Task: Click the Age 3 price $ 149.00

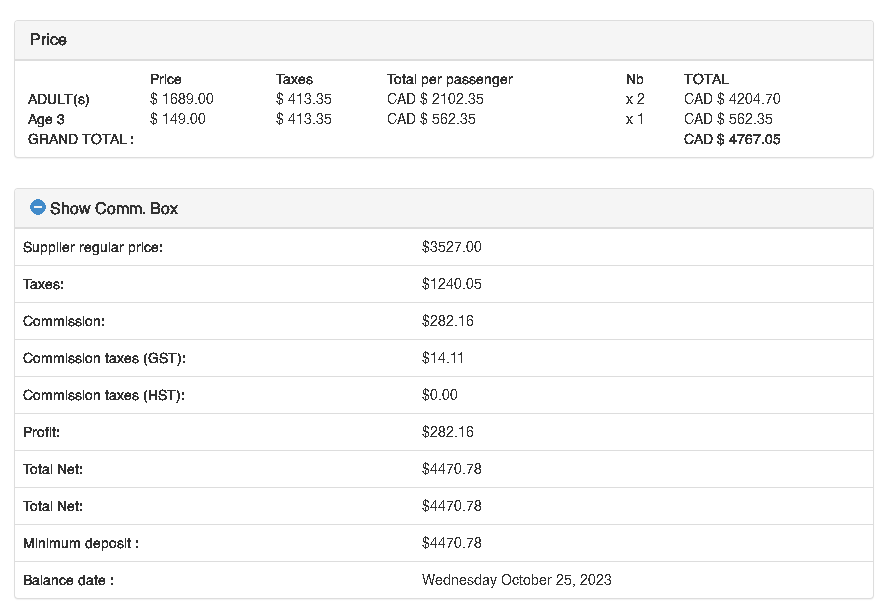Action: coord(177,119)
